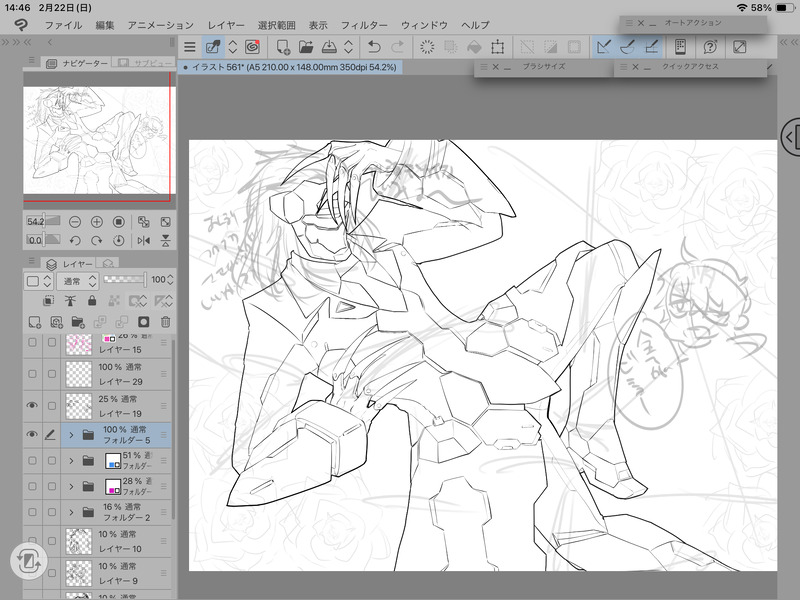Toggle the Snap to Ruler icon
Screen dimensions: 800x600
point(604,46)
